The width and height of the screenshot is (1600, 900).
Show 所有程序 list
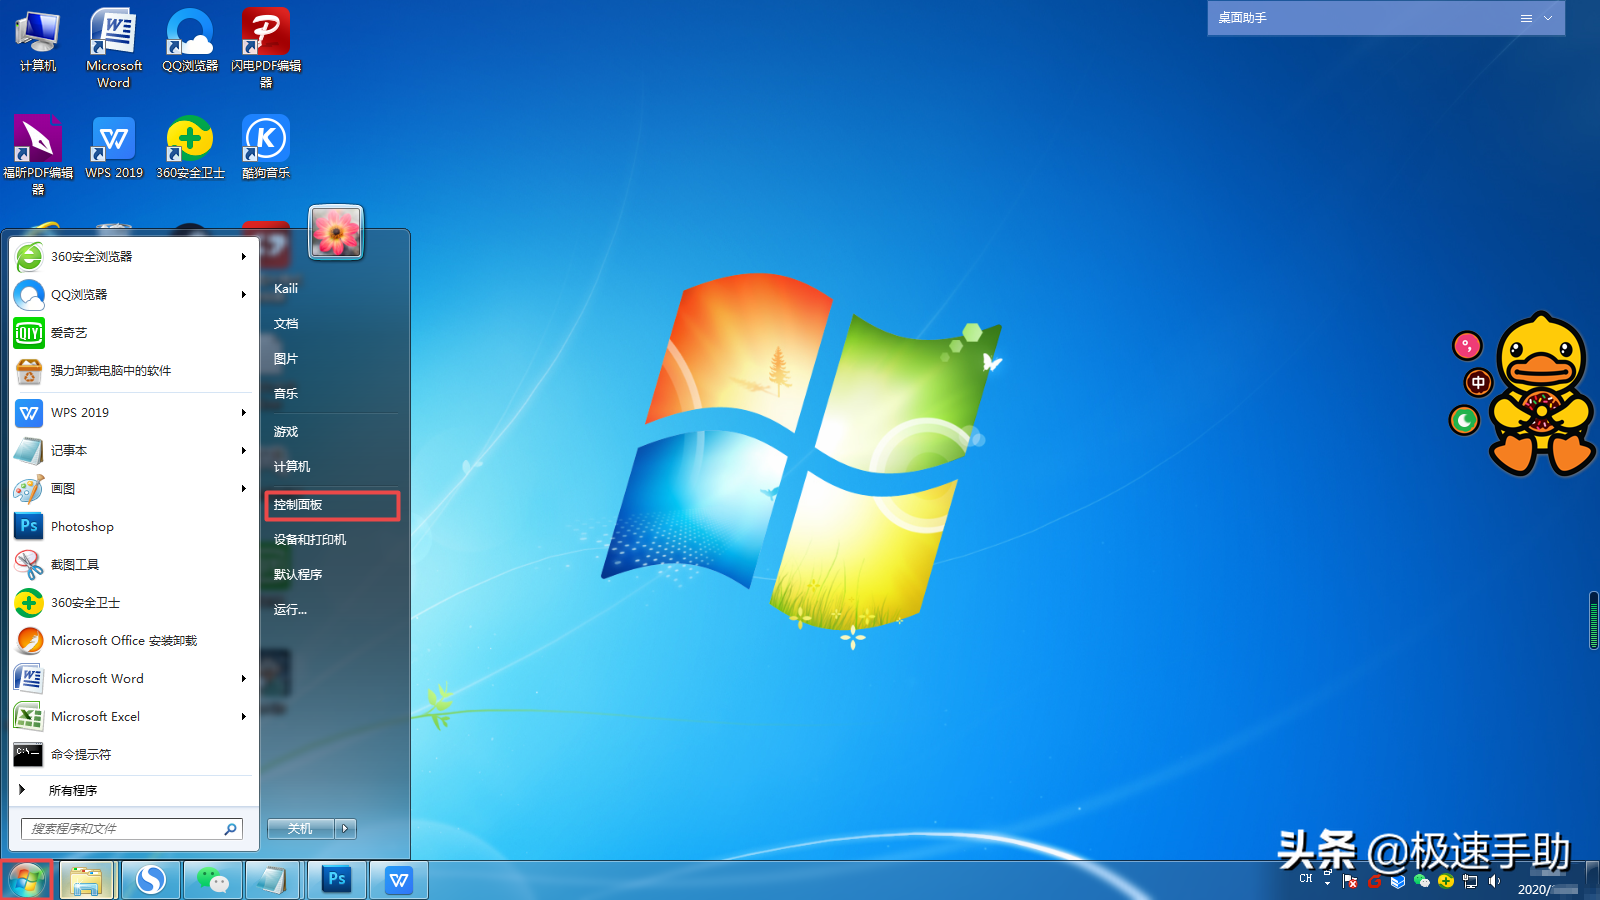(72, 791)
